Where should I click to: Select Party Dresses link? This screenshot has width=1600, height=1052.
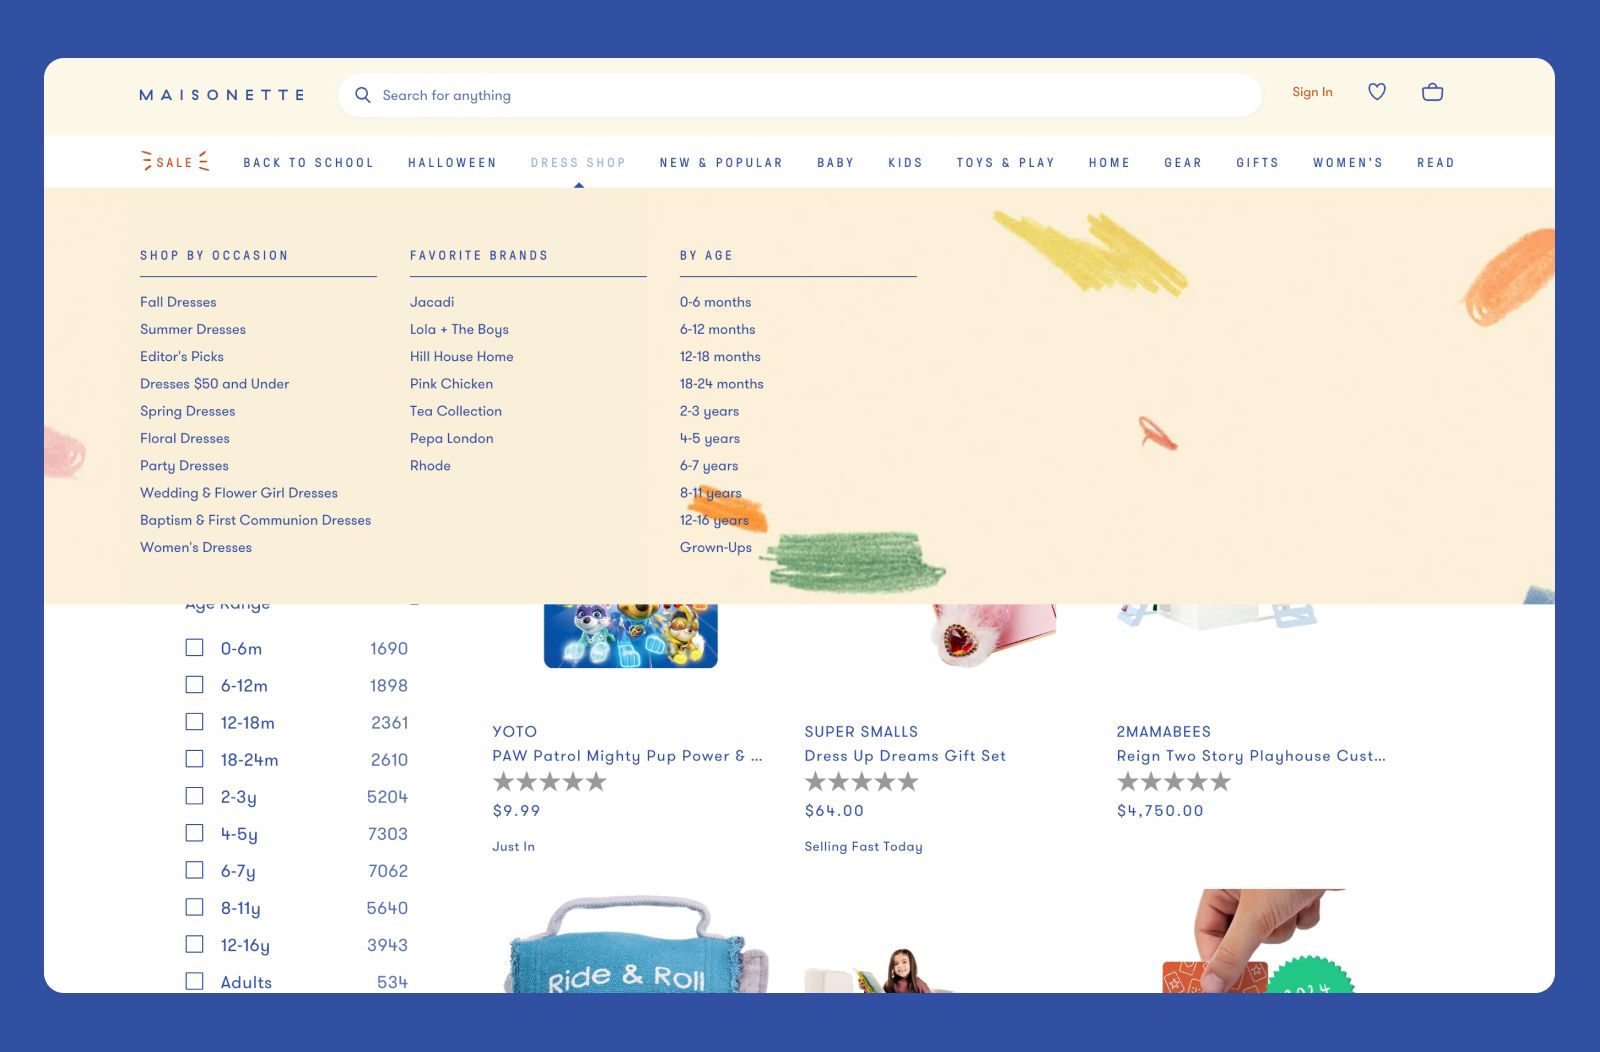(x=184, y=466)
